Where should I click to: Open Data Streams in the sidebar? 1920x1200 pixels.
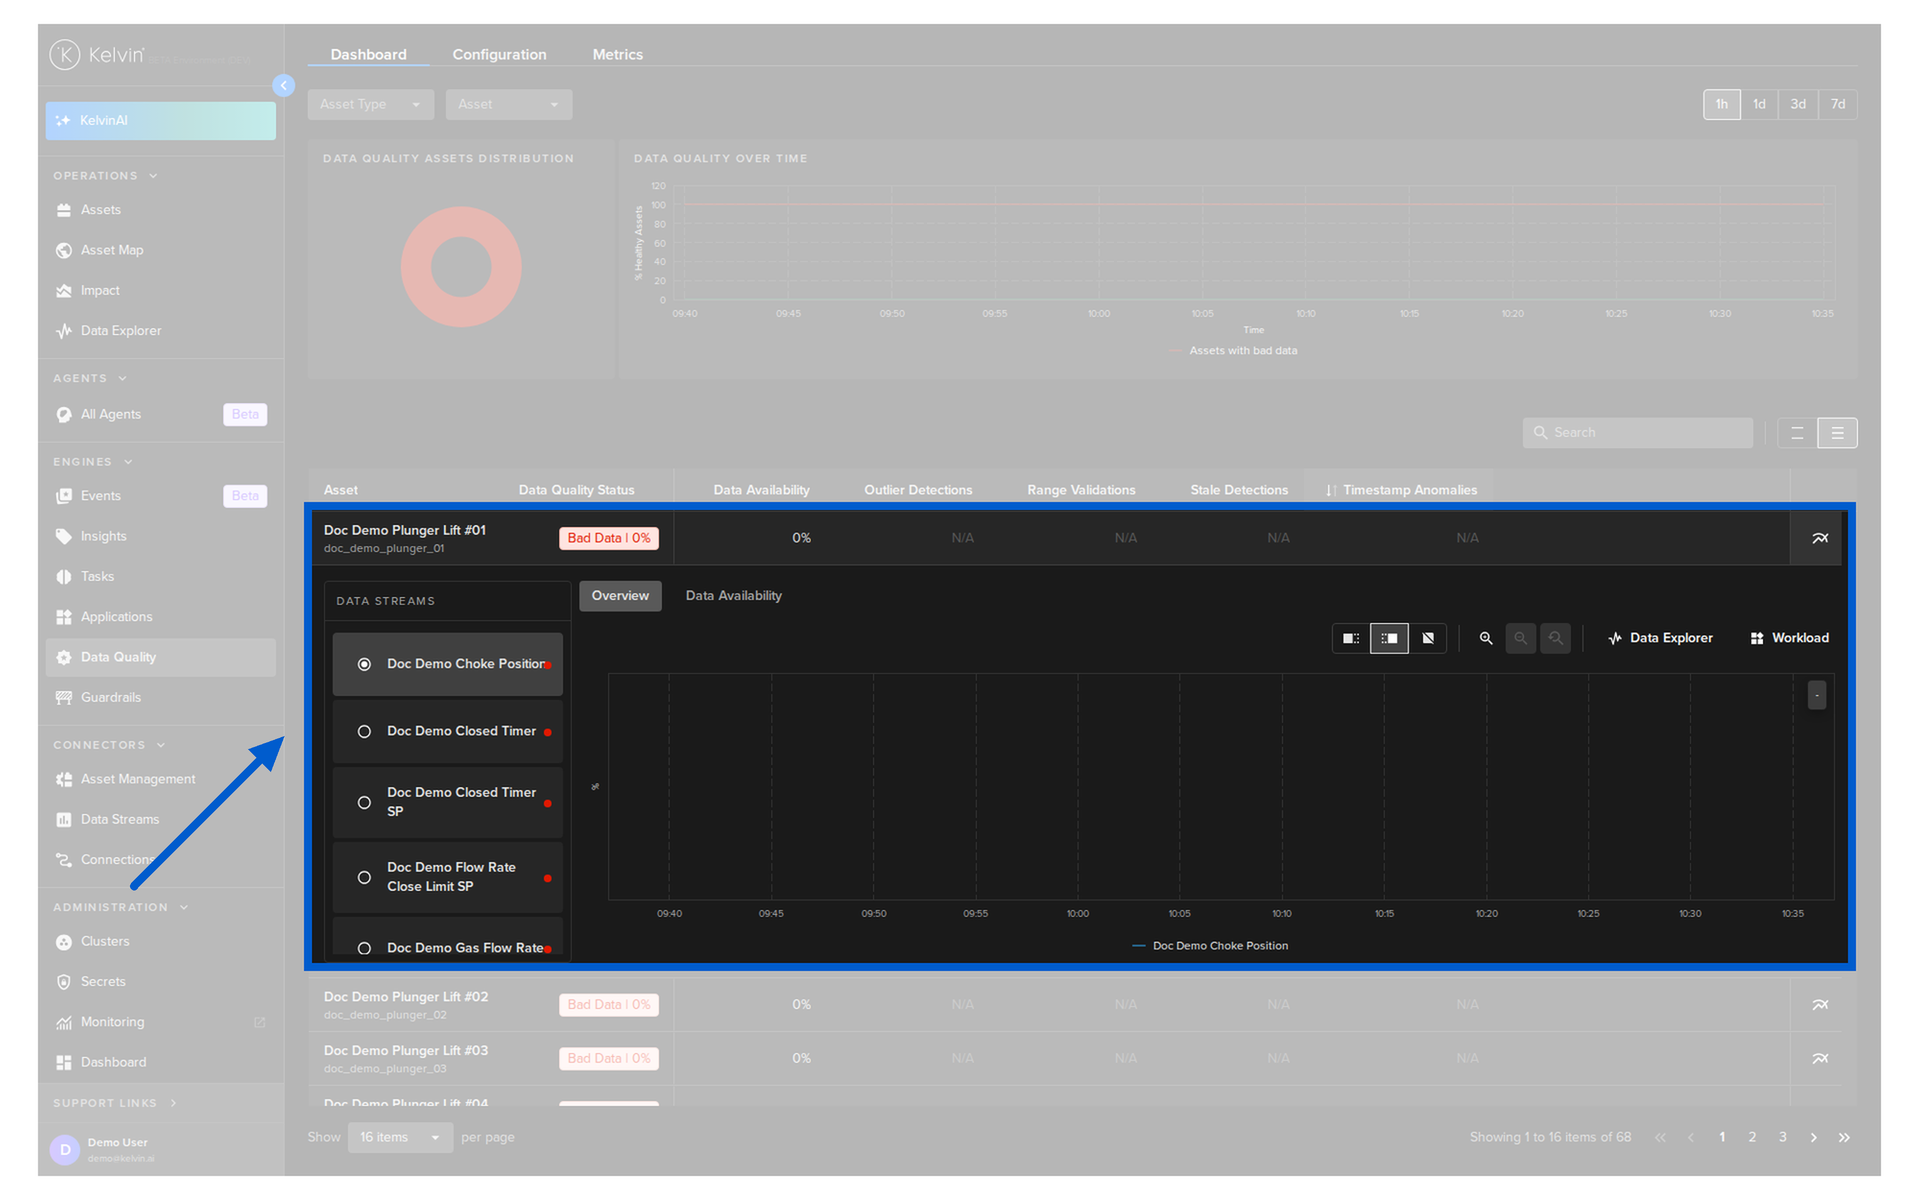click(x=160, y=820)
